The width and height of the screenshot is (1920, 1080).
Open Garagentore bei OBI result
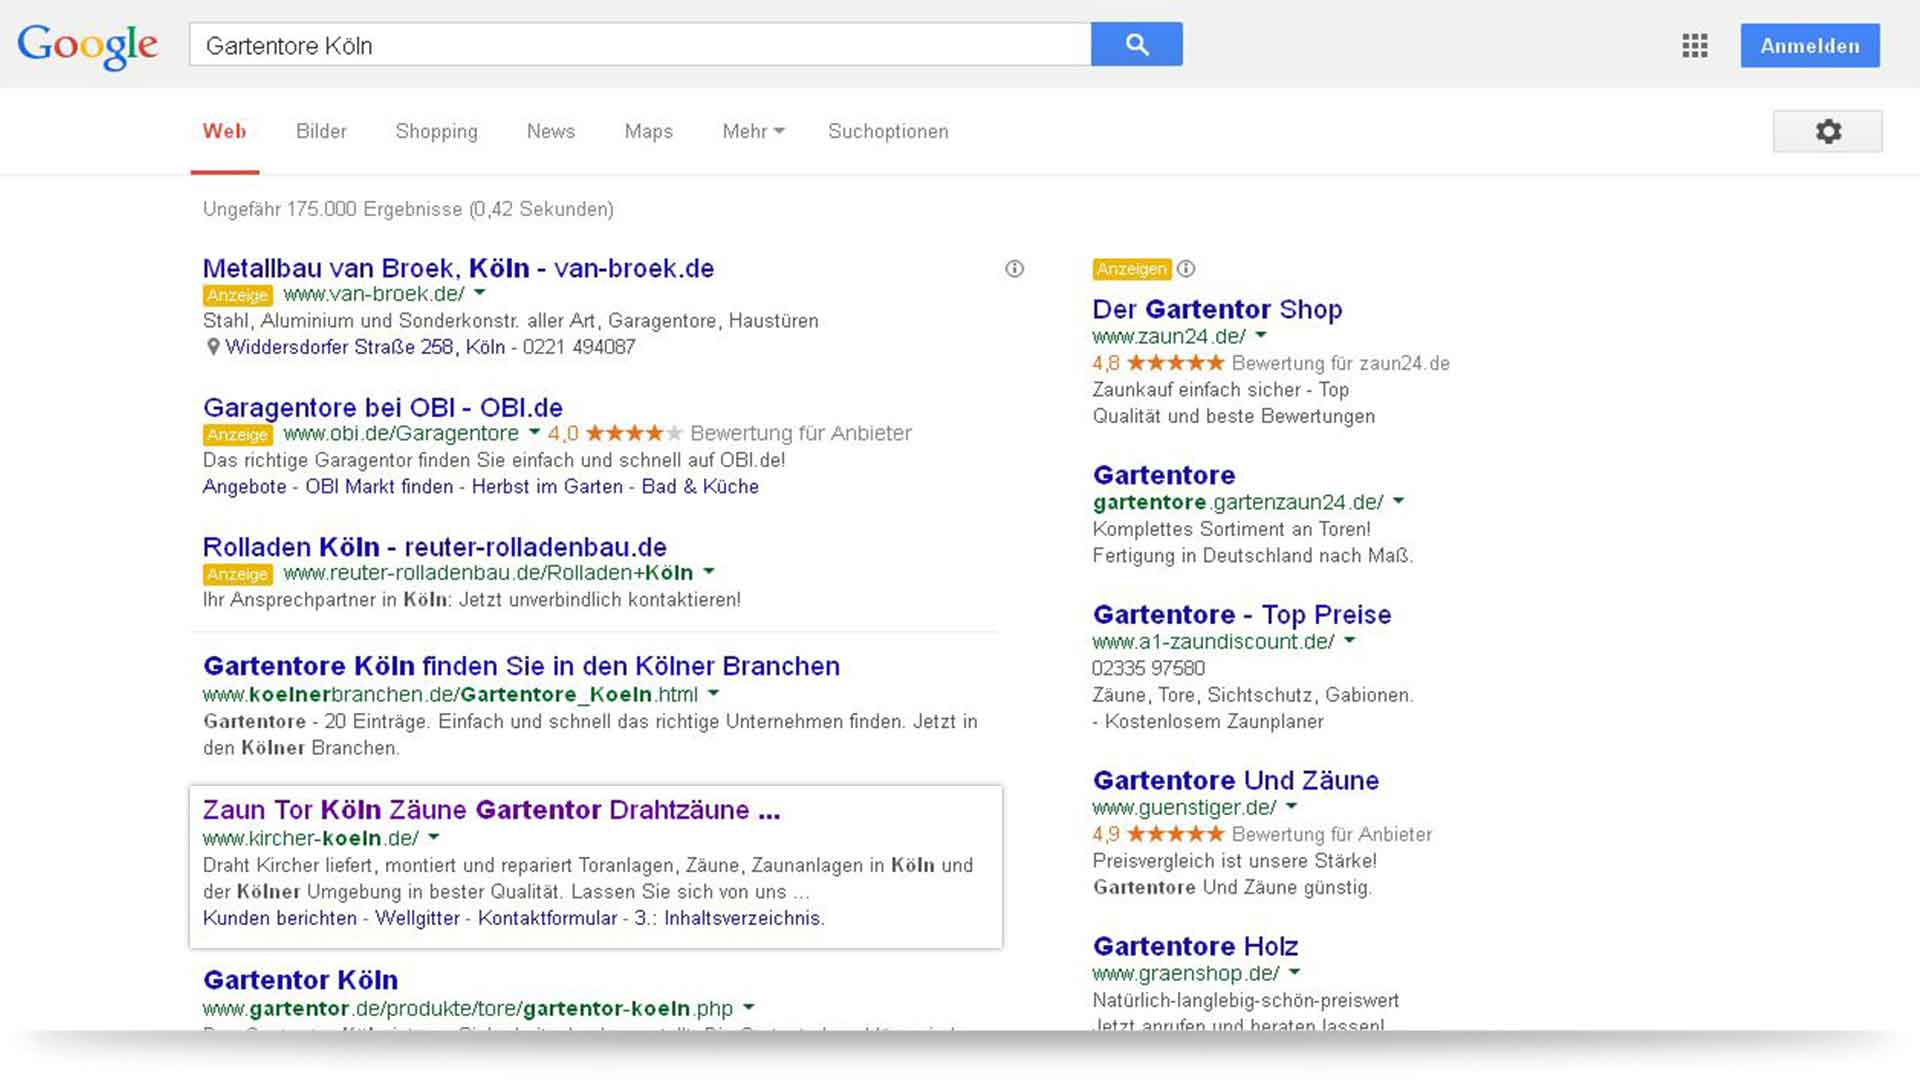point(383,407)
